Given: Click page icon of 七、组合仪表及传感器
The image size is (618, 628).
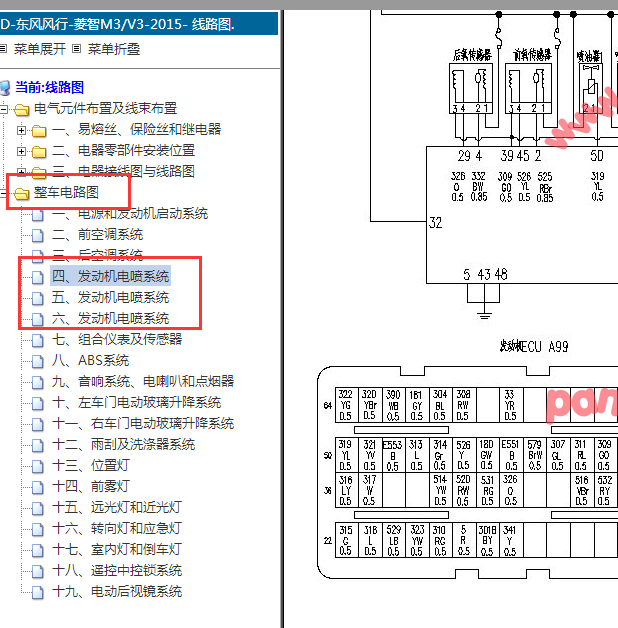Looking at the screenshot, I should tap(38, 341).
